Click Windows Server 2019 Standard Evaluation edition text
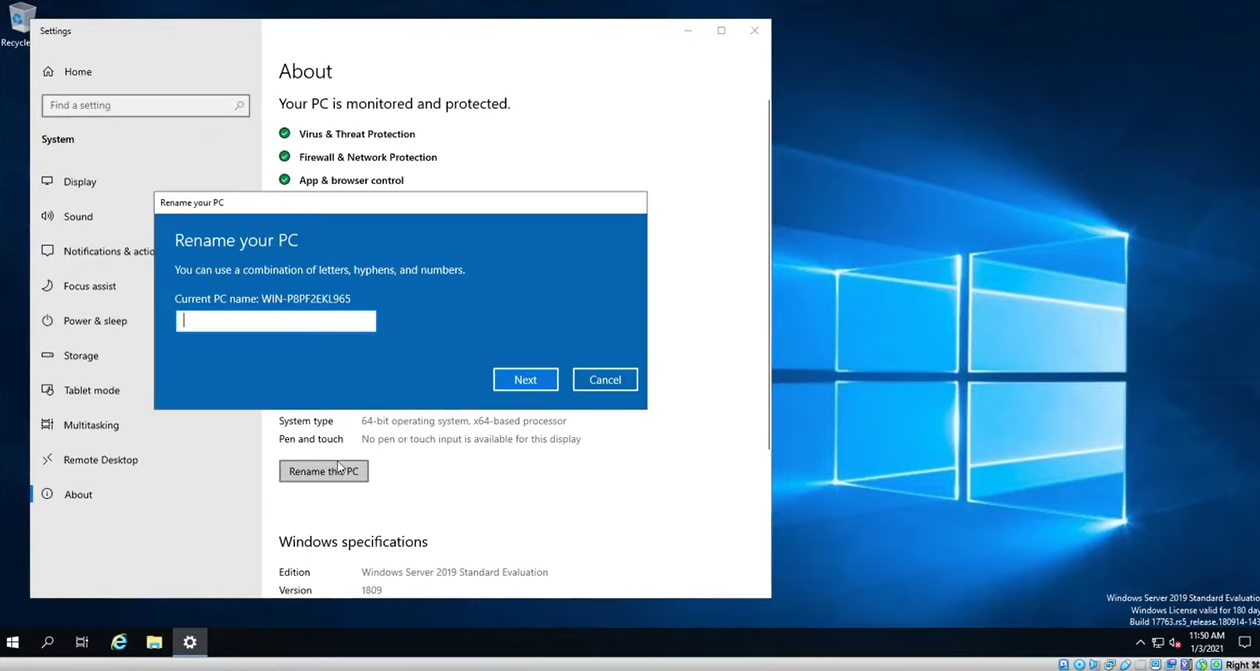This screenshot has height=671, width=1260. [x=455, y=572]
